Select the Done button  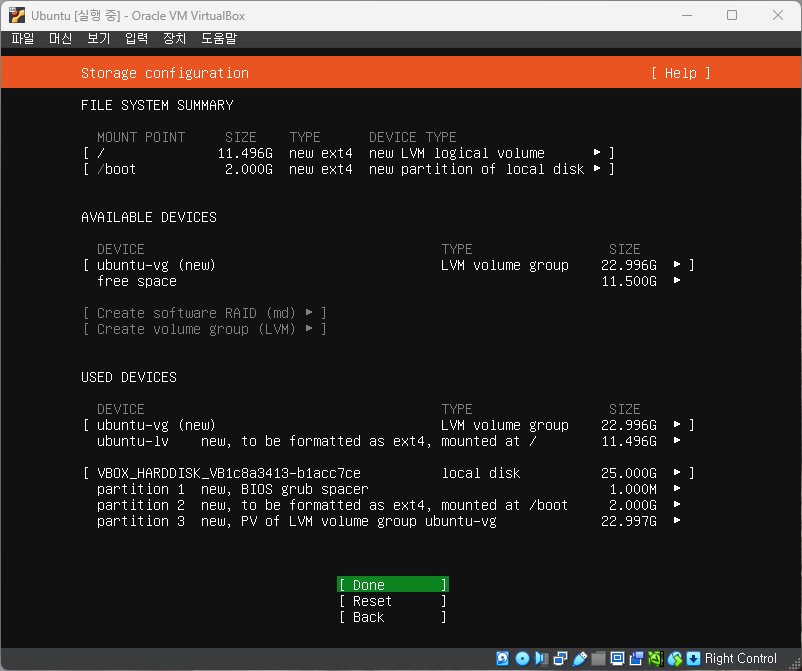pos(393,585)
